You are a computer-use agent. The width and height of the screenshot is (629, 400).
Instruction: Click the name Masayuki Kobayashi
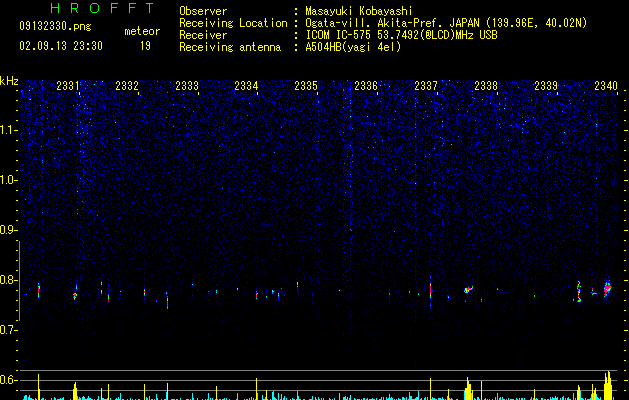tap(359, 11)
